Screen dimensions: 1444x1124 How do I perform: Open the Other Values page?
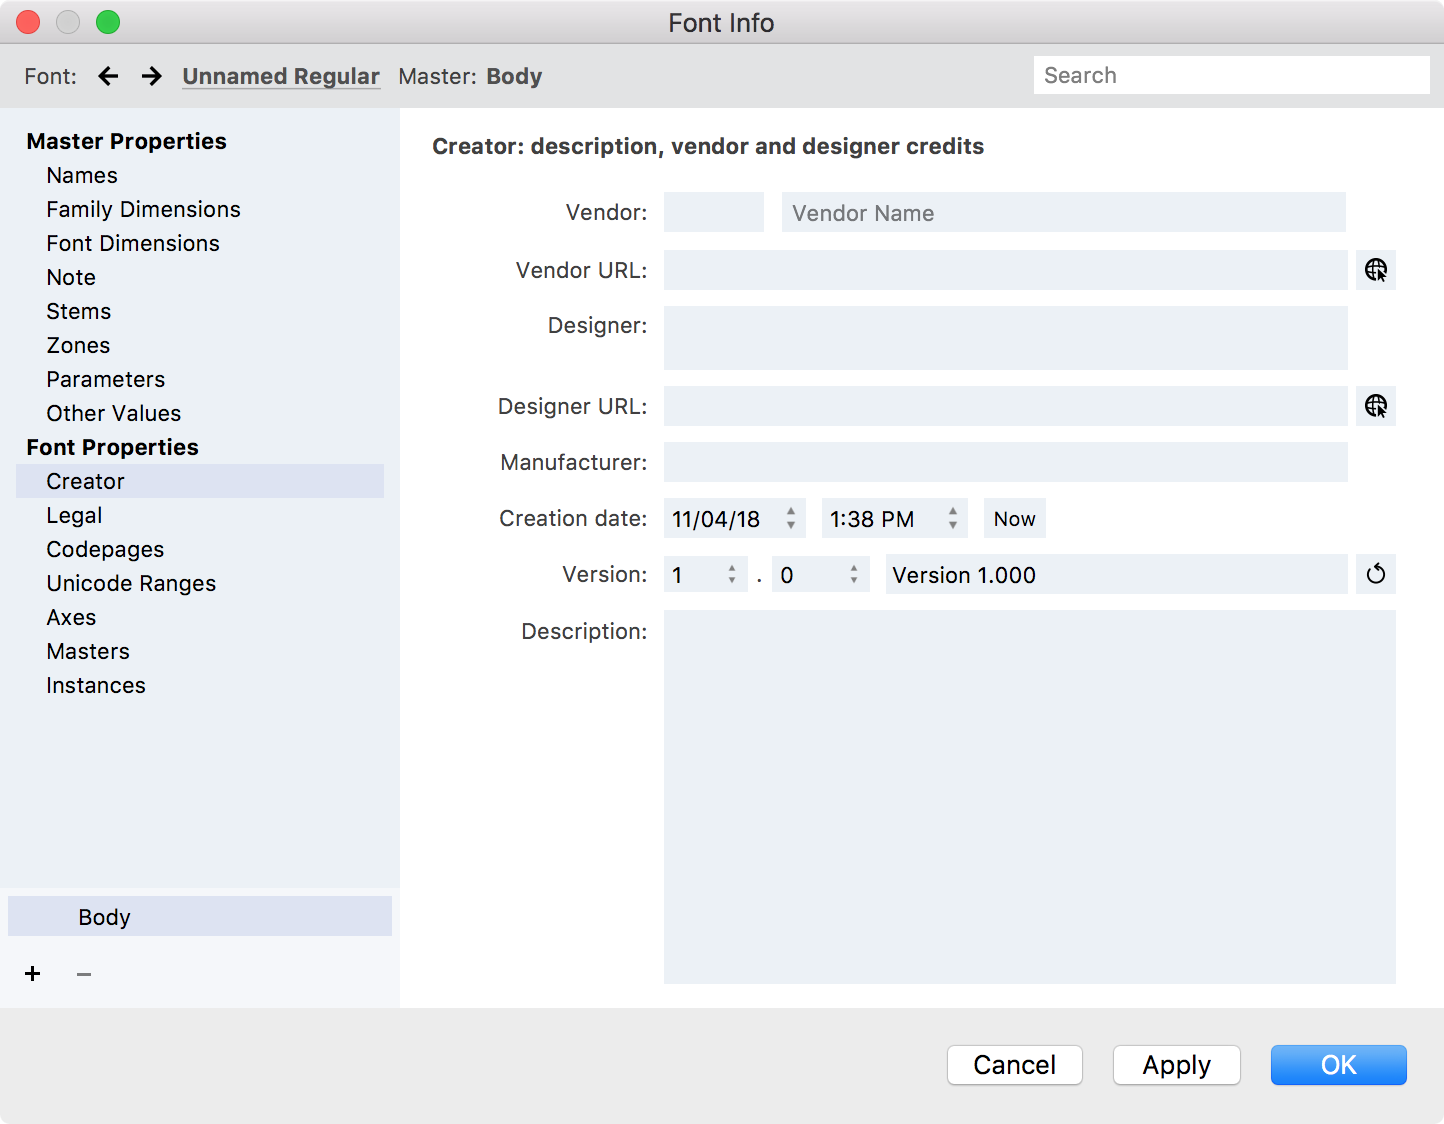[x=113, y=413]
